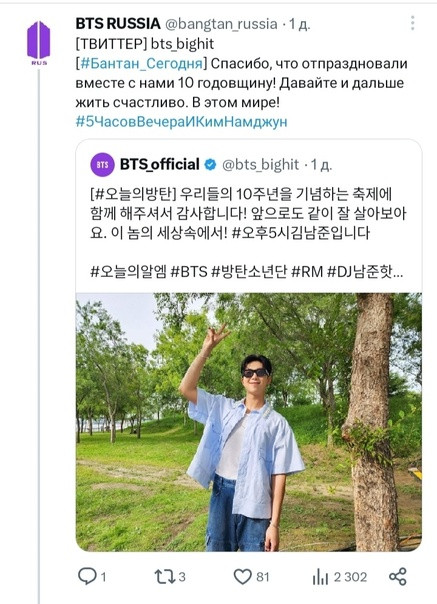Open quoted tweet Korean text body
437x604 pixels.
click(248, 233)
